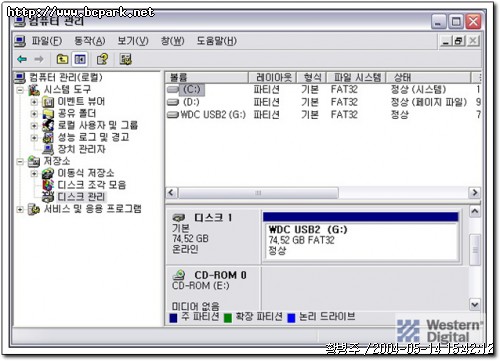Expand the 공유 폴더 node
The image size is (500, 361).
tap(34, 114)
